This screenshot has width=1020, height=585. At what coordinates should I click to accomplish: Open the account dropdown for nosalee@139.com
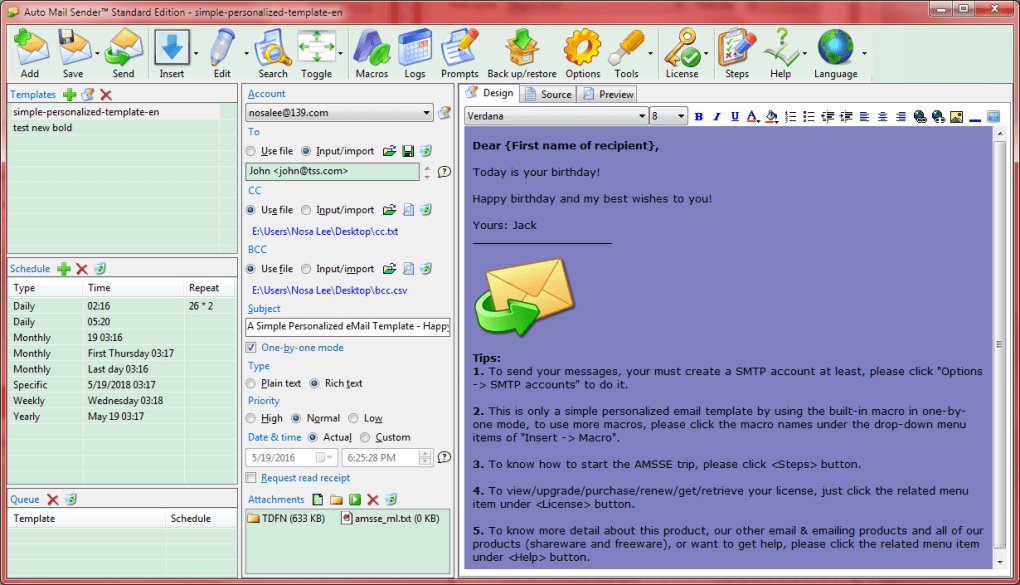click(427, 113)
